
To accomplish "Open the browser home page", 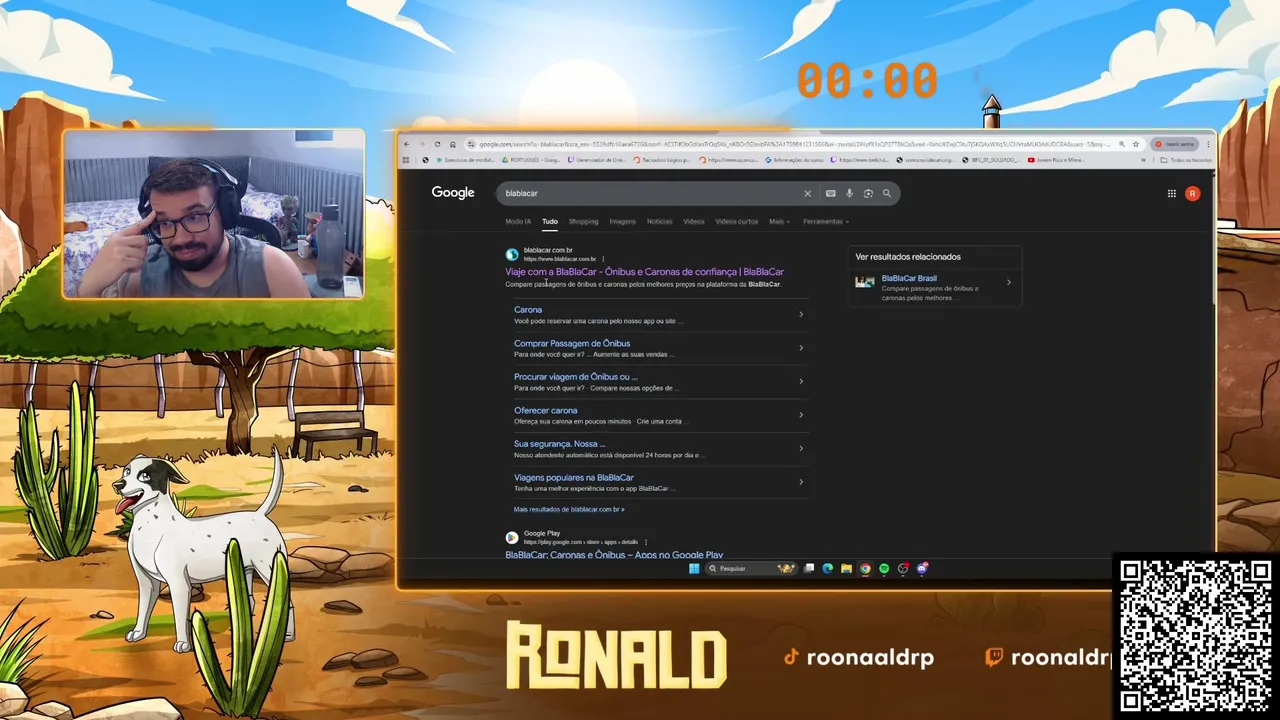I will pyautogui.click(x=453, y=144).
